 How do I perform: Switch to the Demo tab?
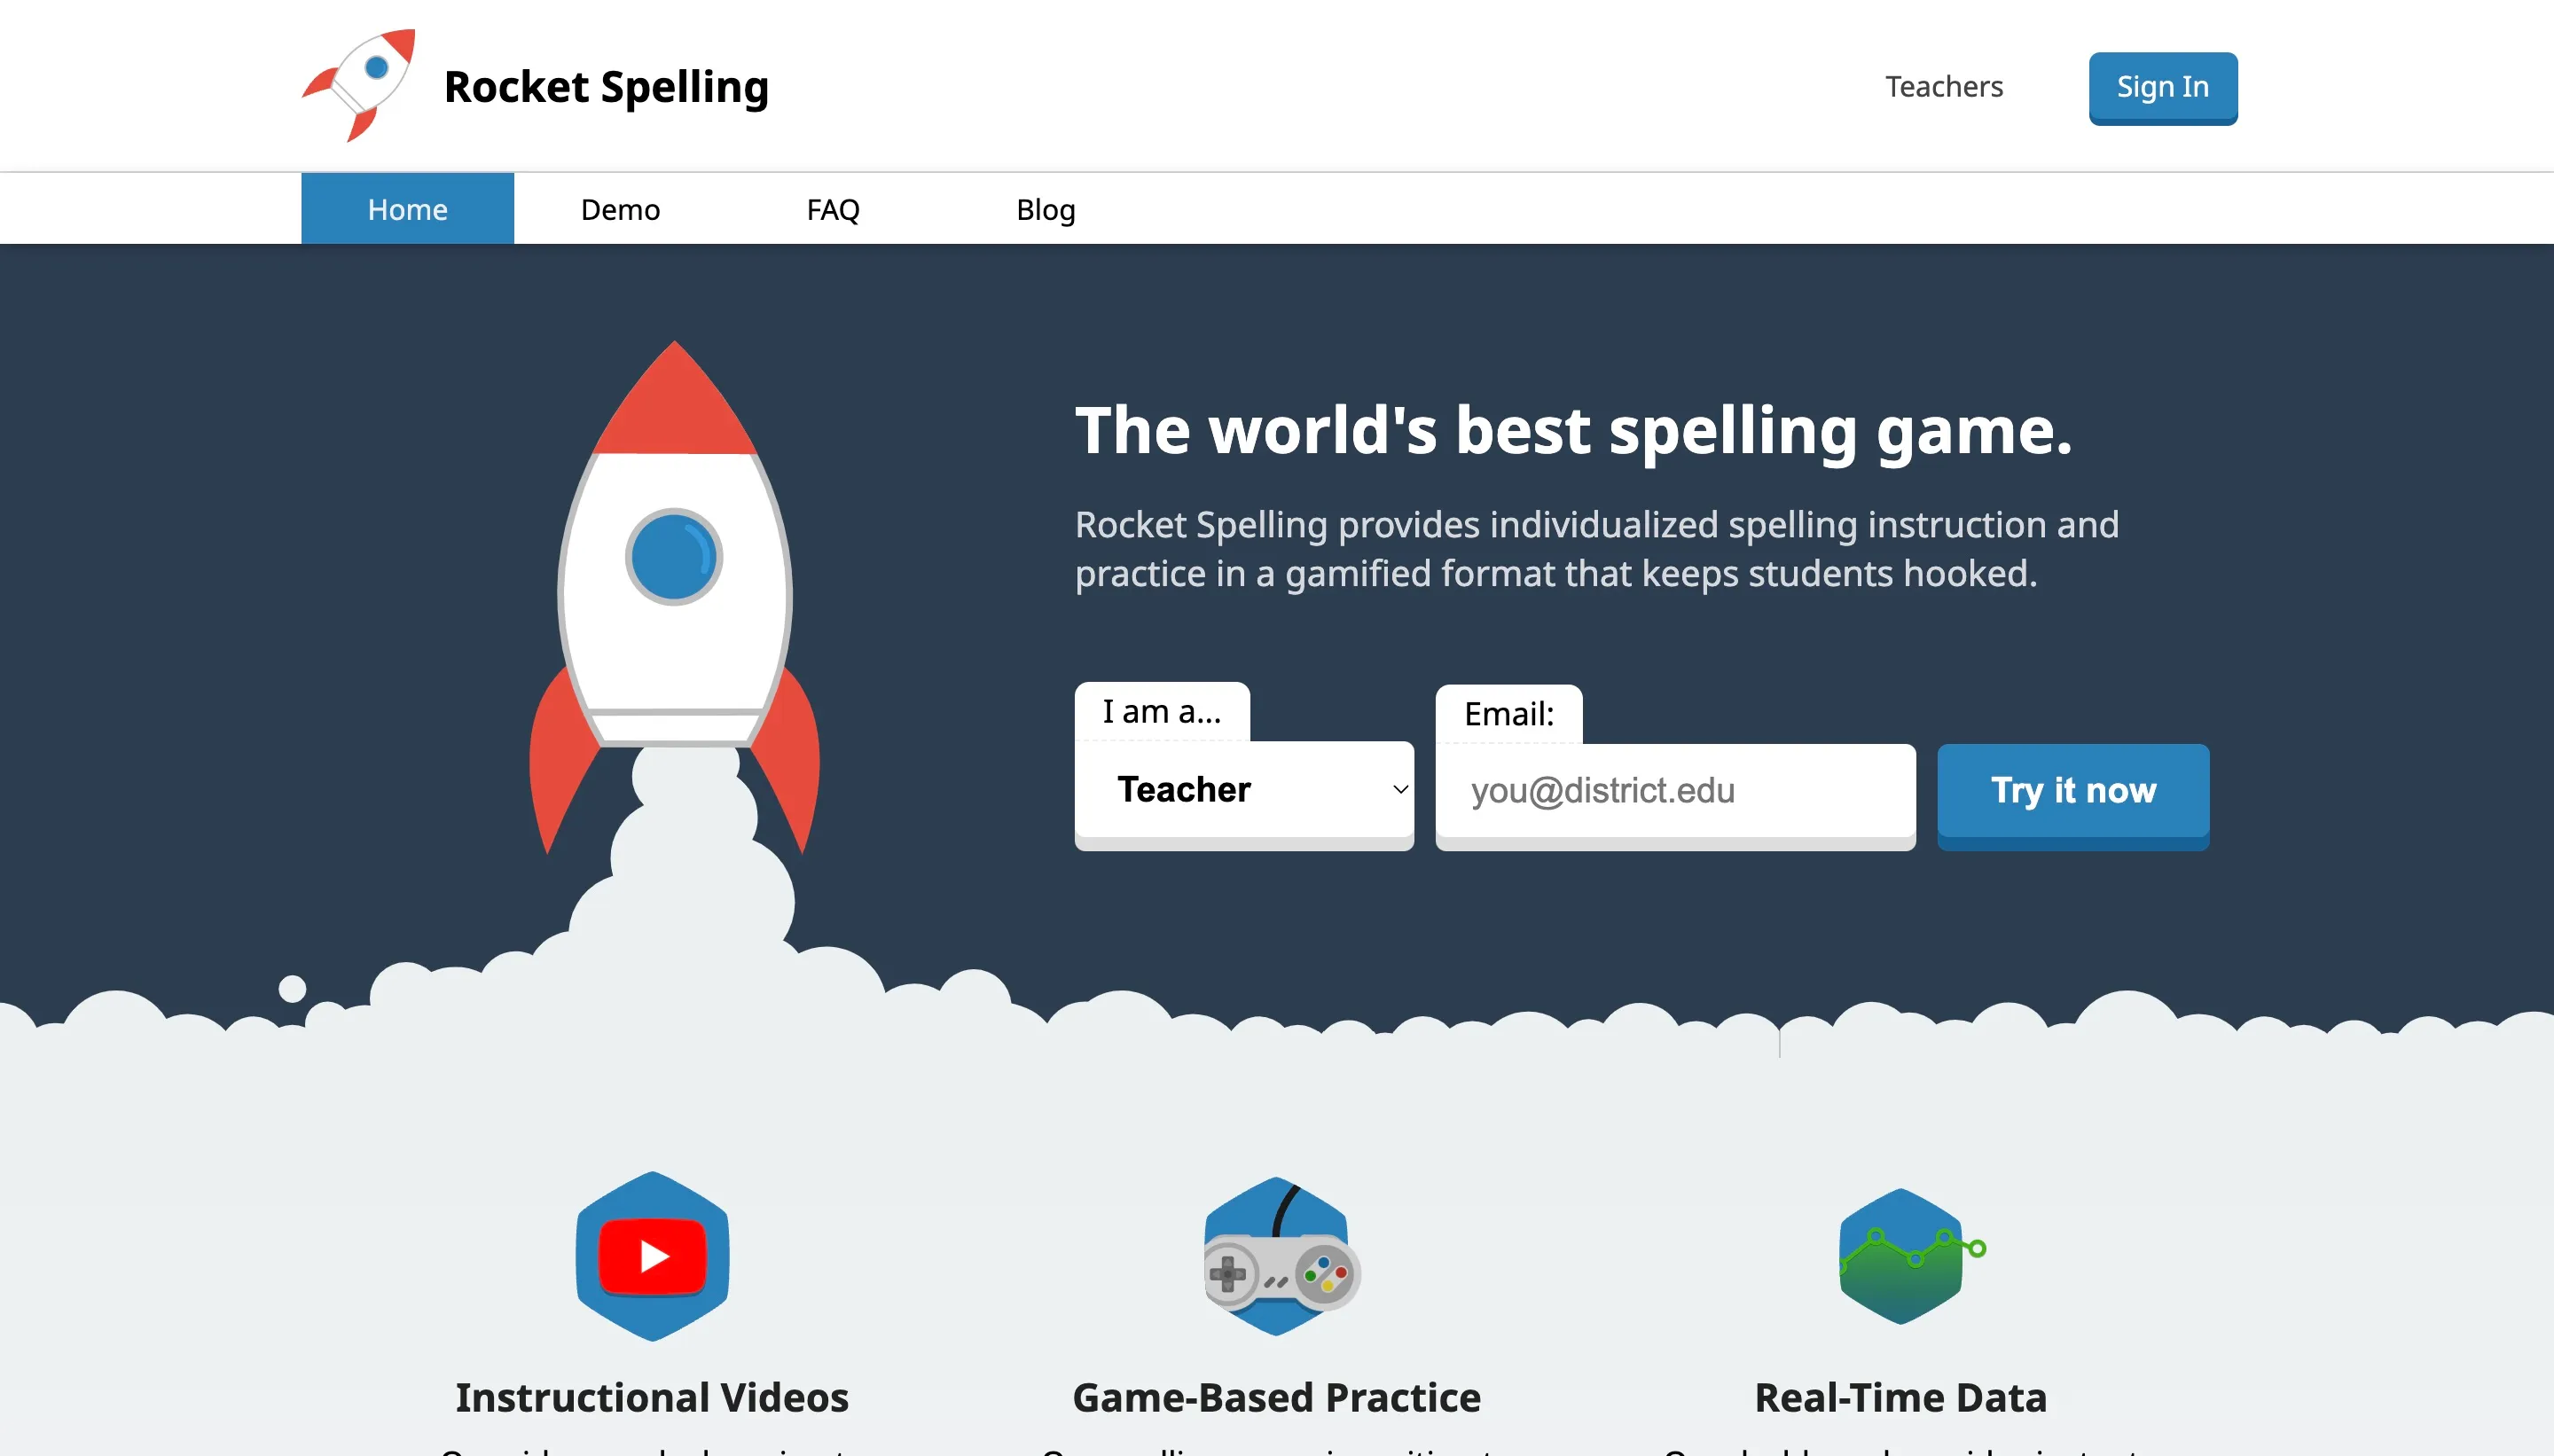tap(621, 208)
